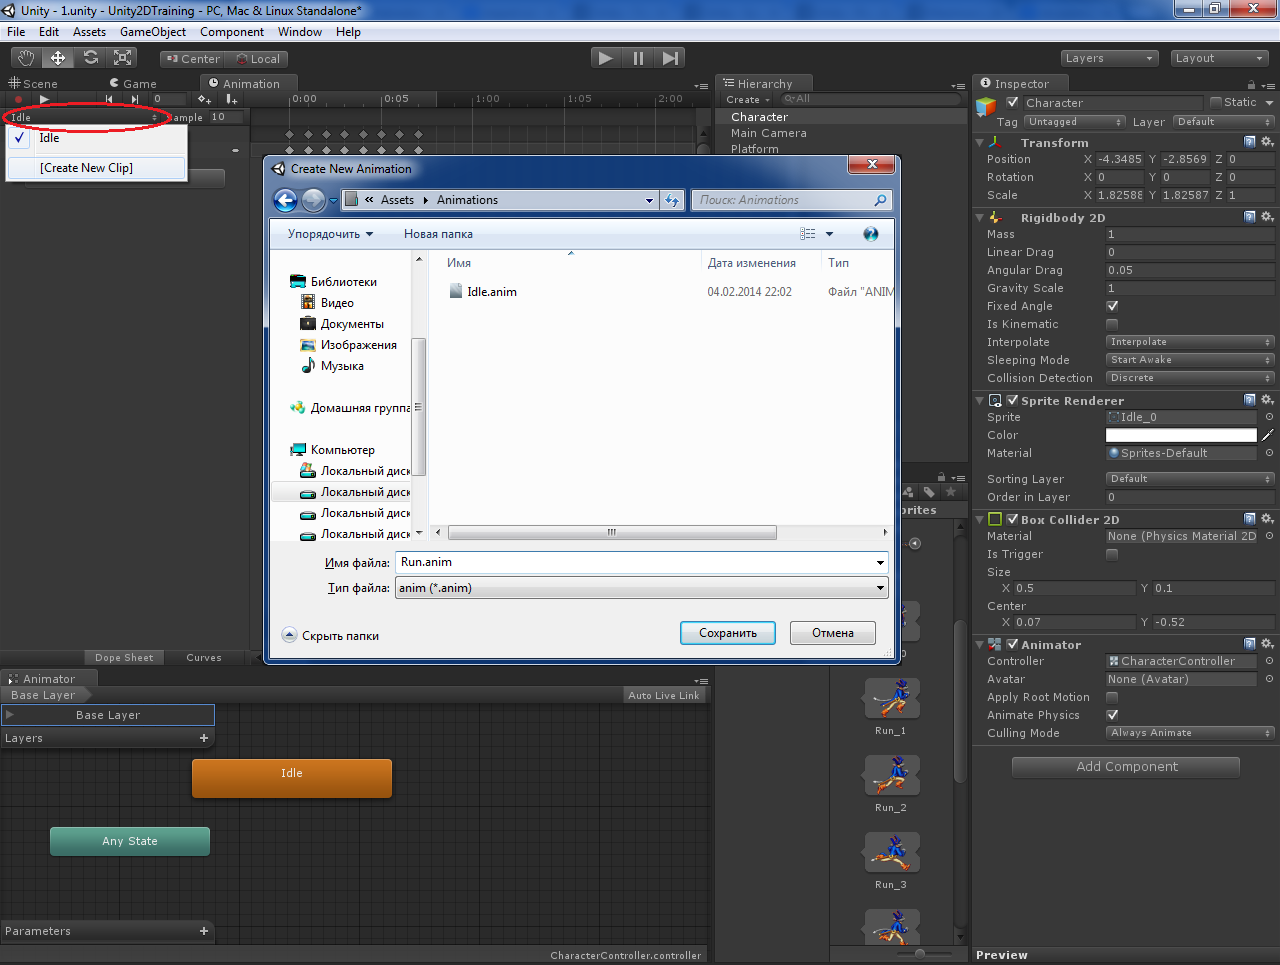Open the GameObject menu
The image size is (1280, 965).
tap(152, 31)
